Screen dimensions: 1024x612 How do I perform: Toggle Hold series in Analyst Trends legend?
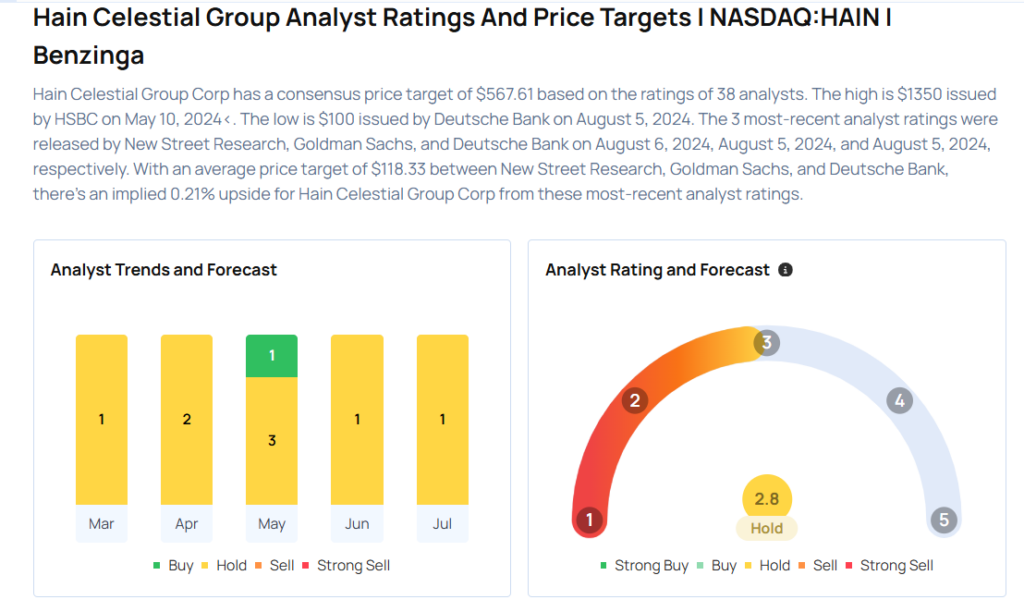click(x=224, y=566)
